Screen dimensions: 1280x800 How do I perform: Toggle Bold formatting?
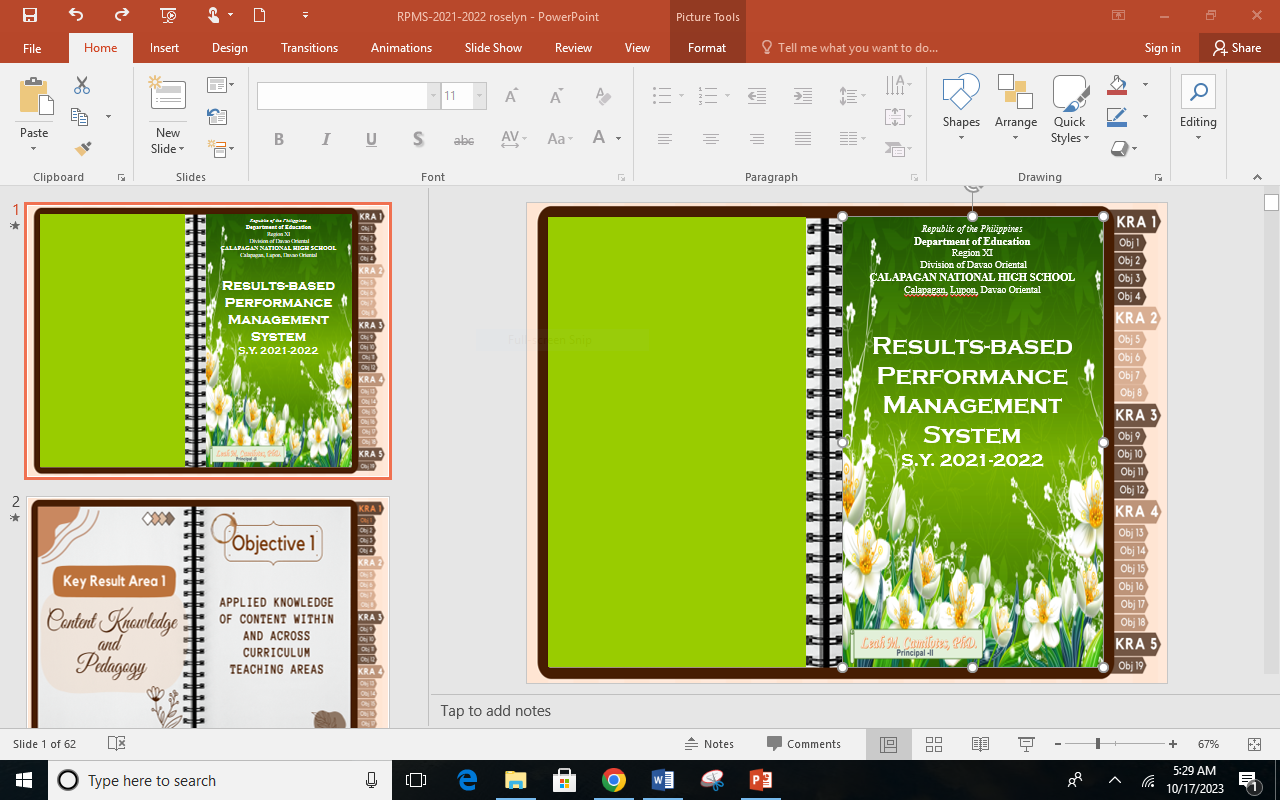pyautogui.click(x=279, y=139)
